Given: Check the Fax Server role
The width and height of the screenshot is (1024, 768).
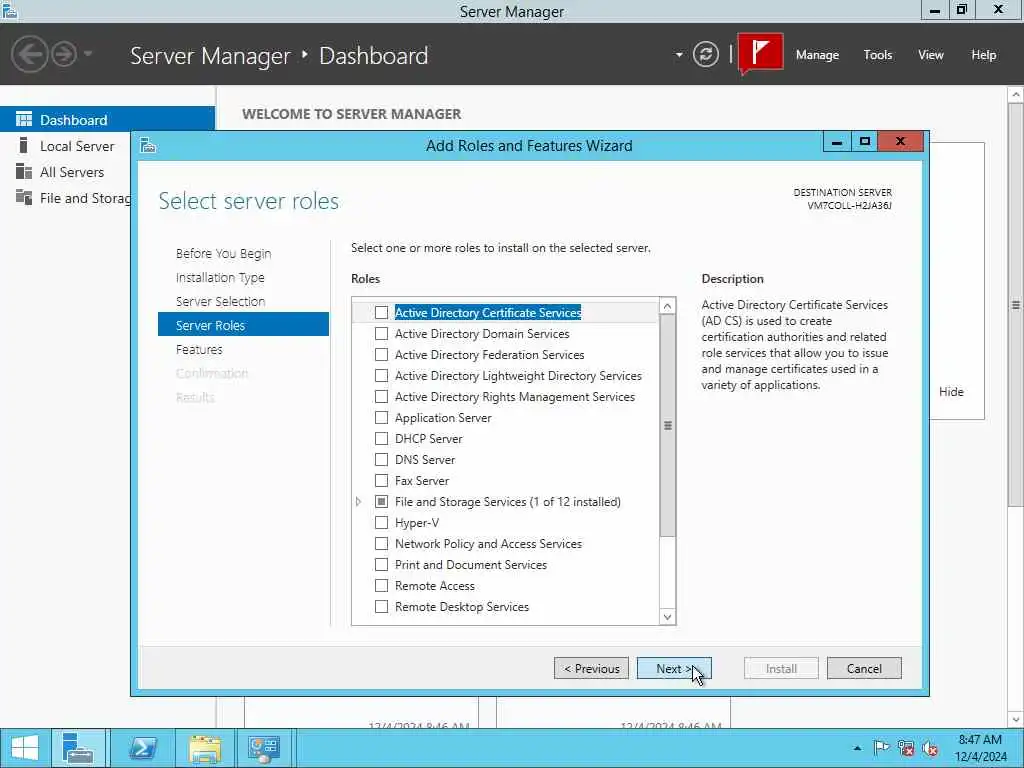Looking at the screenshot, I should (381, 481).
